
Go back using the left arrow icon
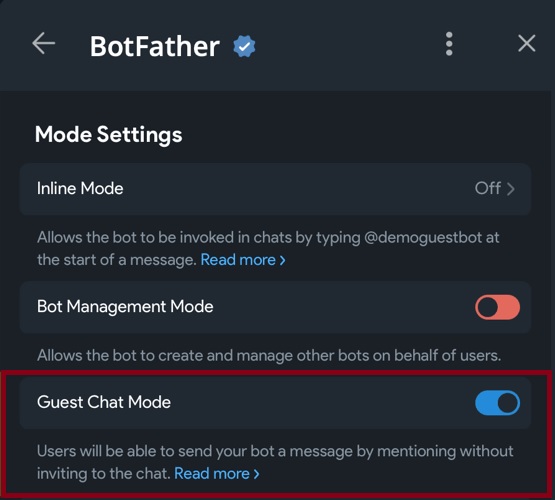(x=44, y=44)
